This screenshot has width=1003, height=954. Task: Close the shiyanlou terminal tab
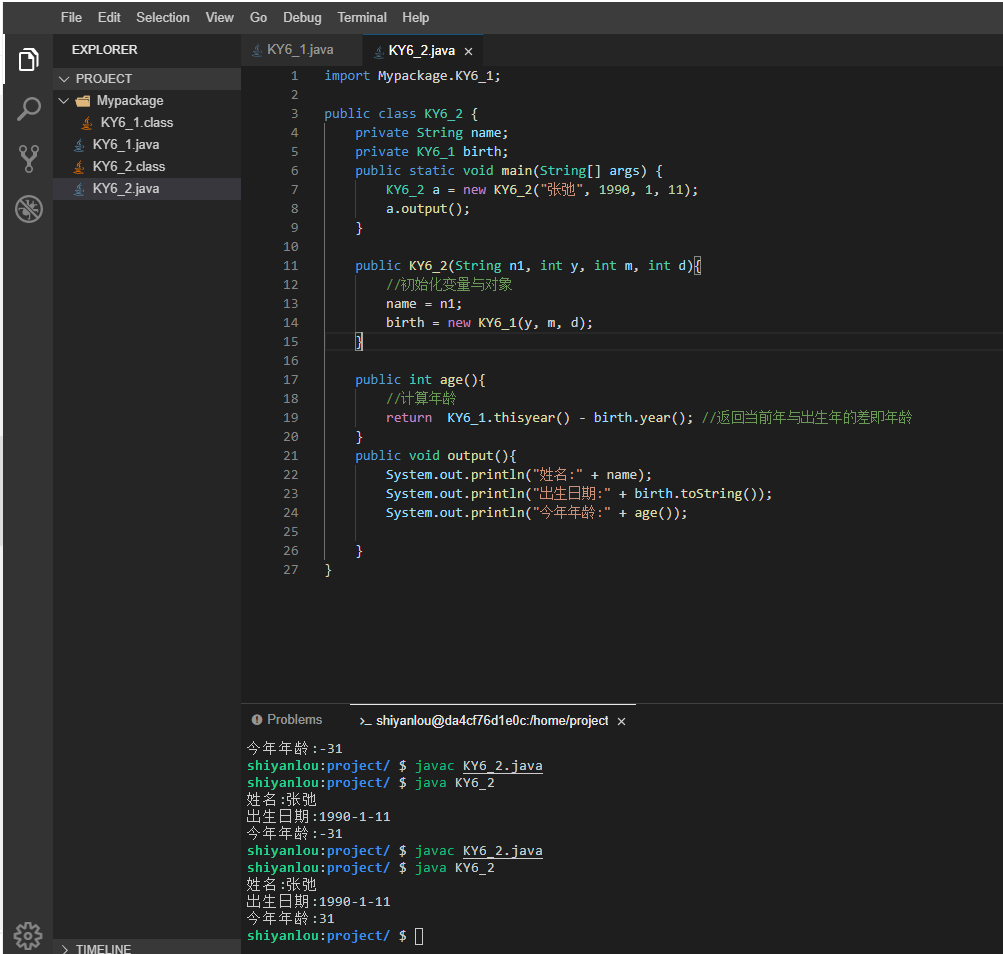[x=621, y=721]
